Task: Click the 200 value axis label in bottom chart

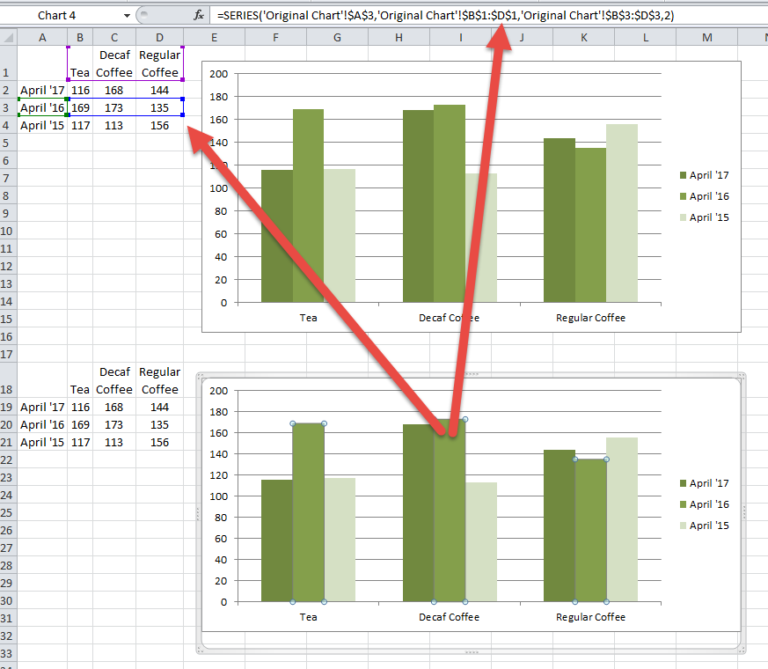Action: pyautogui.click(x=218, y=391)
